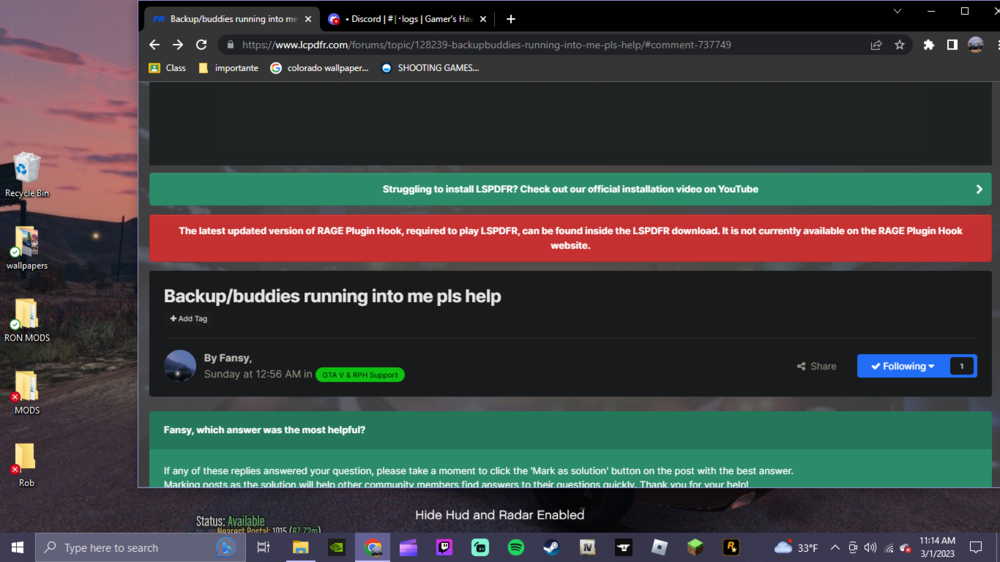Open MODS folder on desktop
The width and height of the screenshot is (1000, 562).
click(27, 393)
